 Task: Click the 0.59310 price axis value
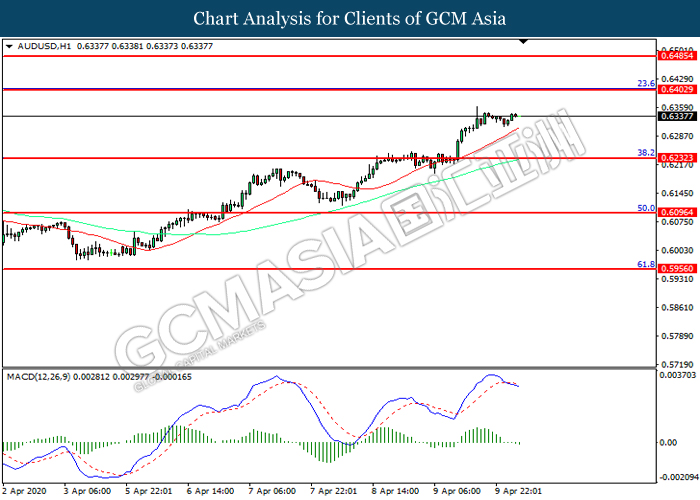coord(677,279)
